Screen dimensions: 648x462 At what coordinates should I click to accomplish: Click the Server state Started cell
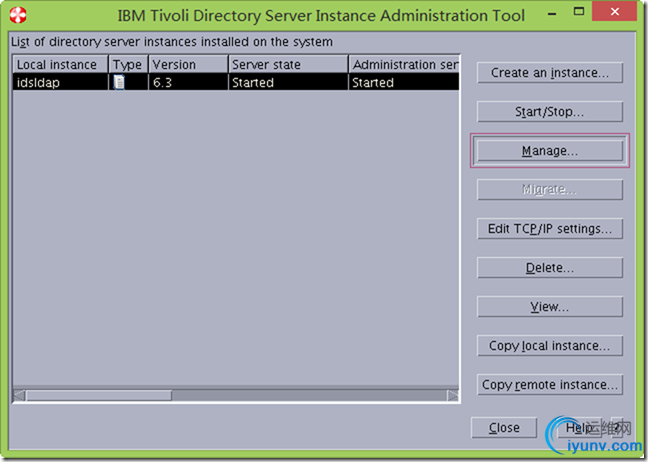pyautogui.click(x=288, y=82)
